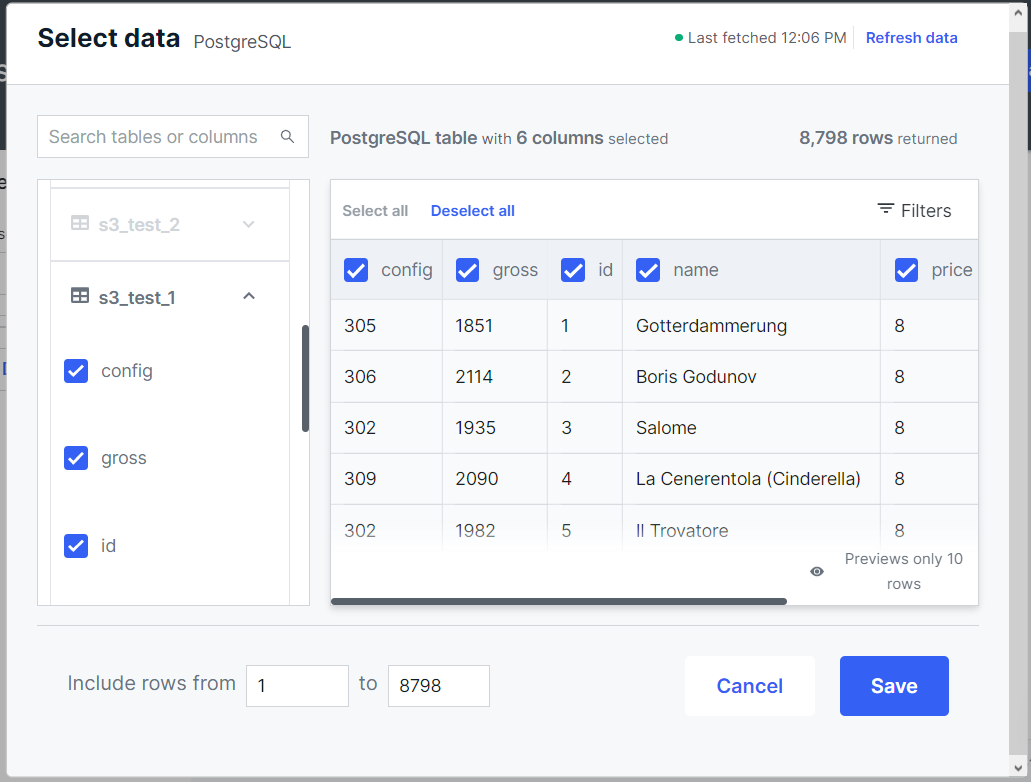This screenshot has width=1031, height=782.
Task: Uncheck the gross checkbox in the sidebar
Action: coord(77,458)
